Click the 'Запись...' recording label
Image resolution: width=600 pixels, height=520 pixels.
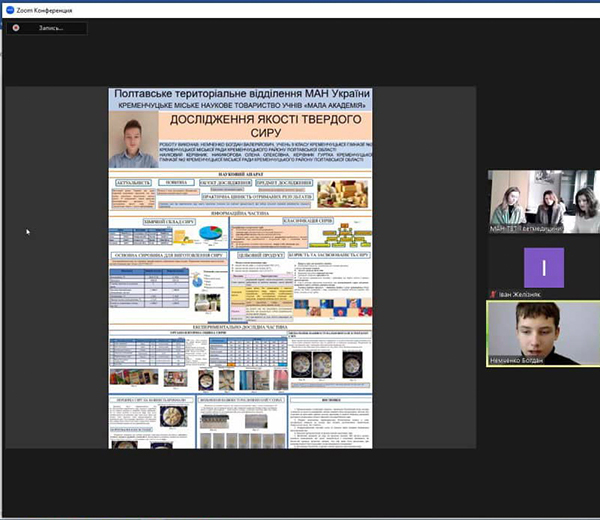point(51,28)
